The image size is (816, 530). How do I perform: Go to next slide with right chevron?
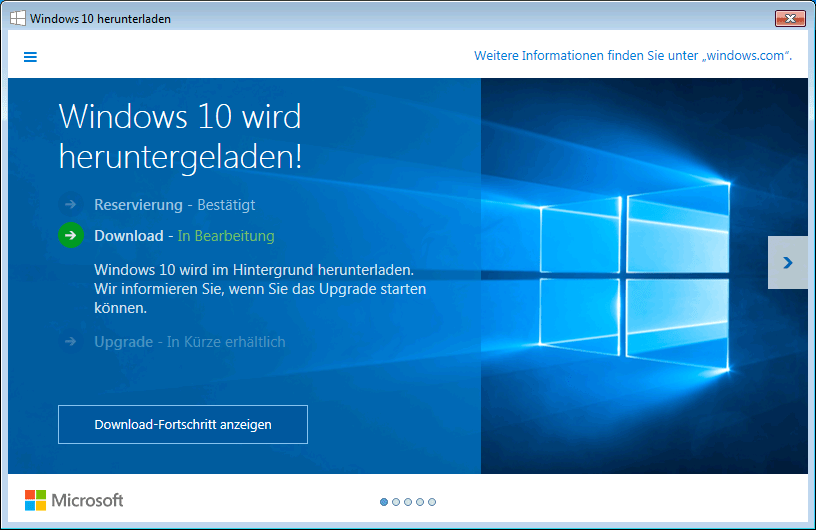[x=788, y=262]
